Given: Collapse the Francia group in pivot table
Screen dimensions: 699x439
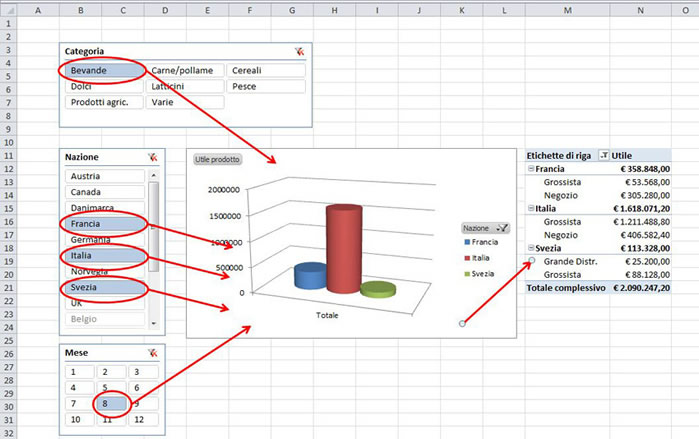Looking at the screenshot, I should [530, 169].
